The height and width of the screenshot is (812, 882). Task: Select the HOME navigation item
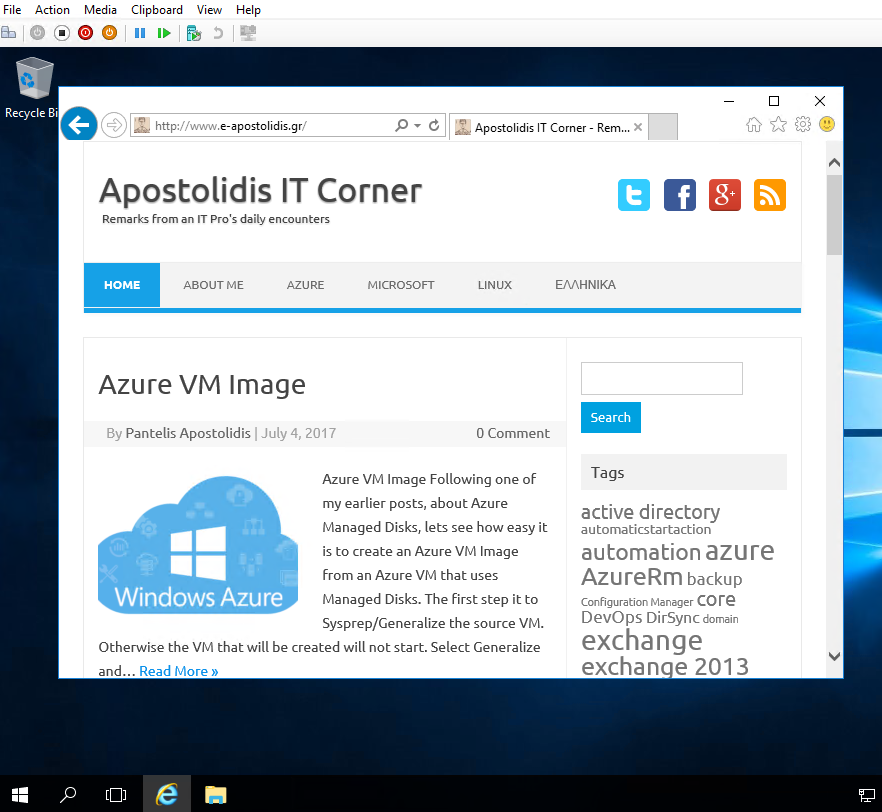(x=122, y=285)
